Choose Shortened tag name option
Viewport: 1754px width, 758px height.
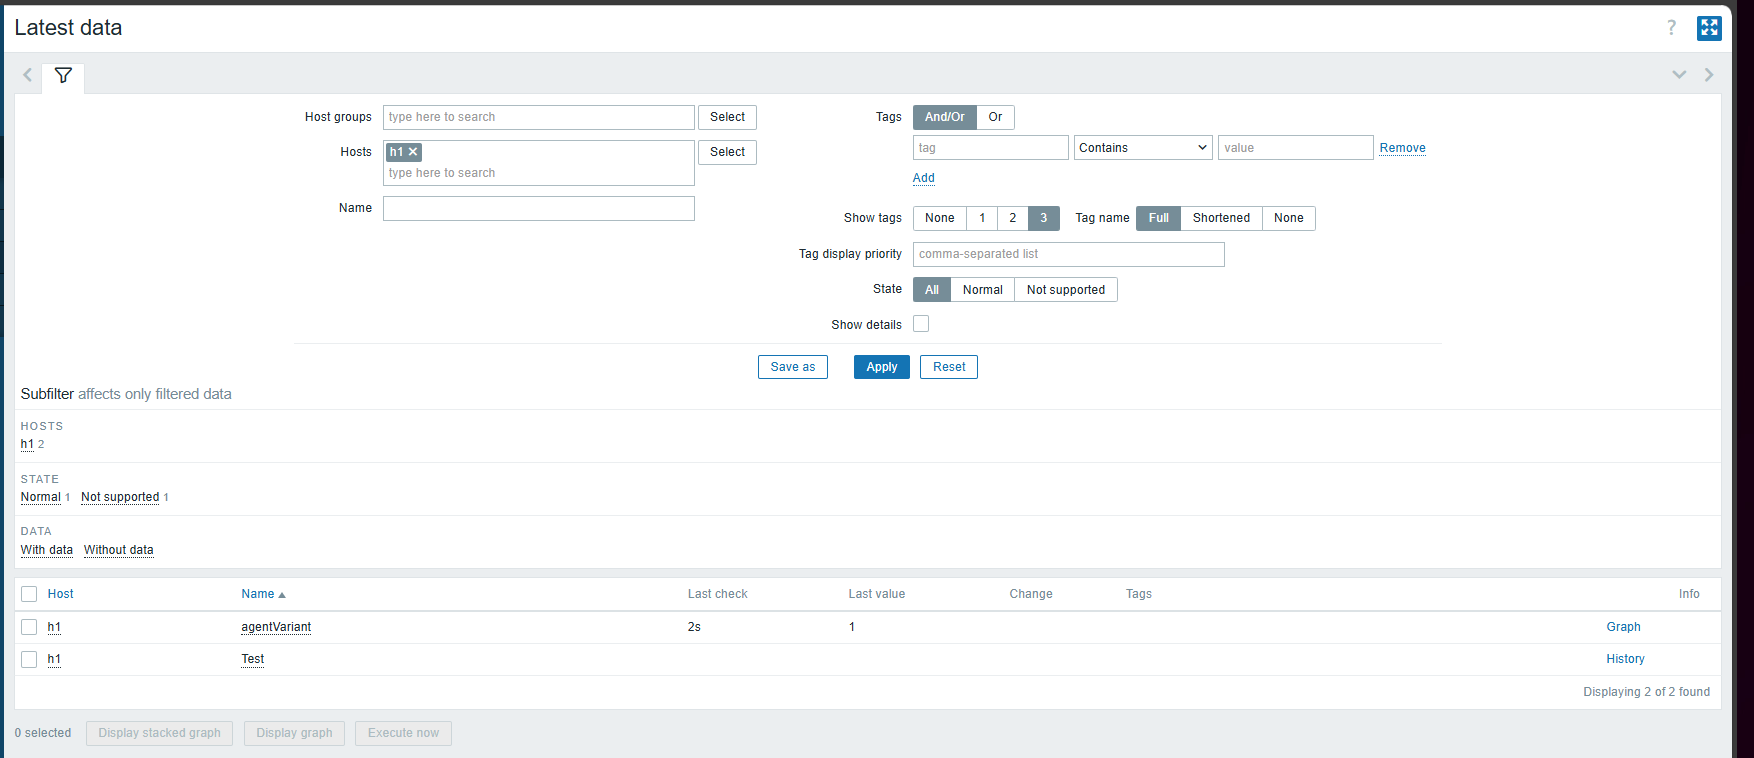click(x=1220, y=218)
